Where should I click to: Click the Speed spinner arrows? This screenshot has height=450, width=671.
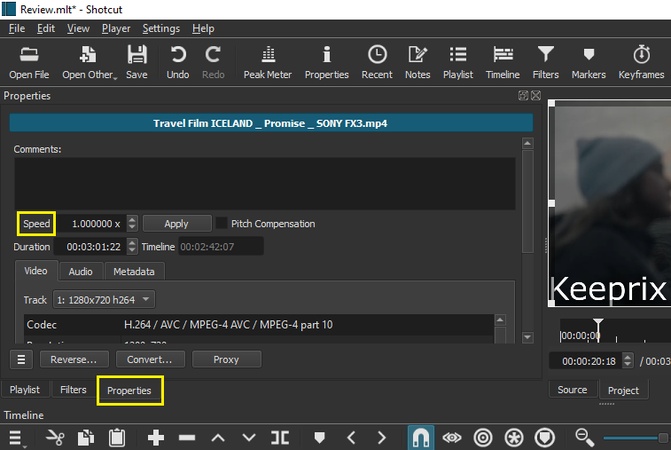(x=132, y=223)
